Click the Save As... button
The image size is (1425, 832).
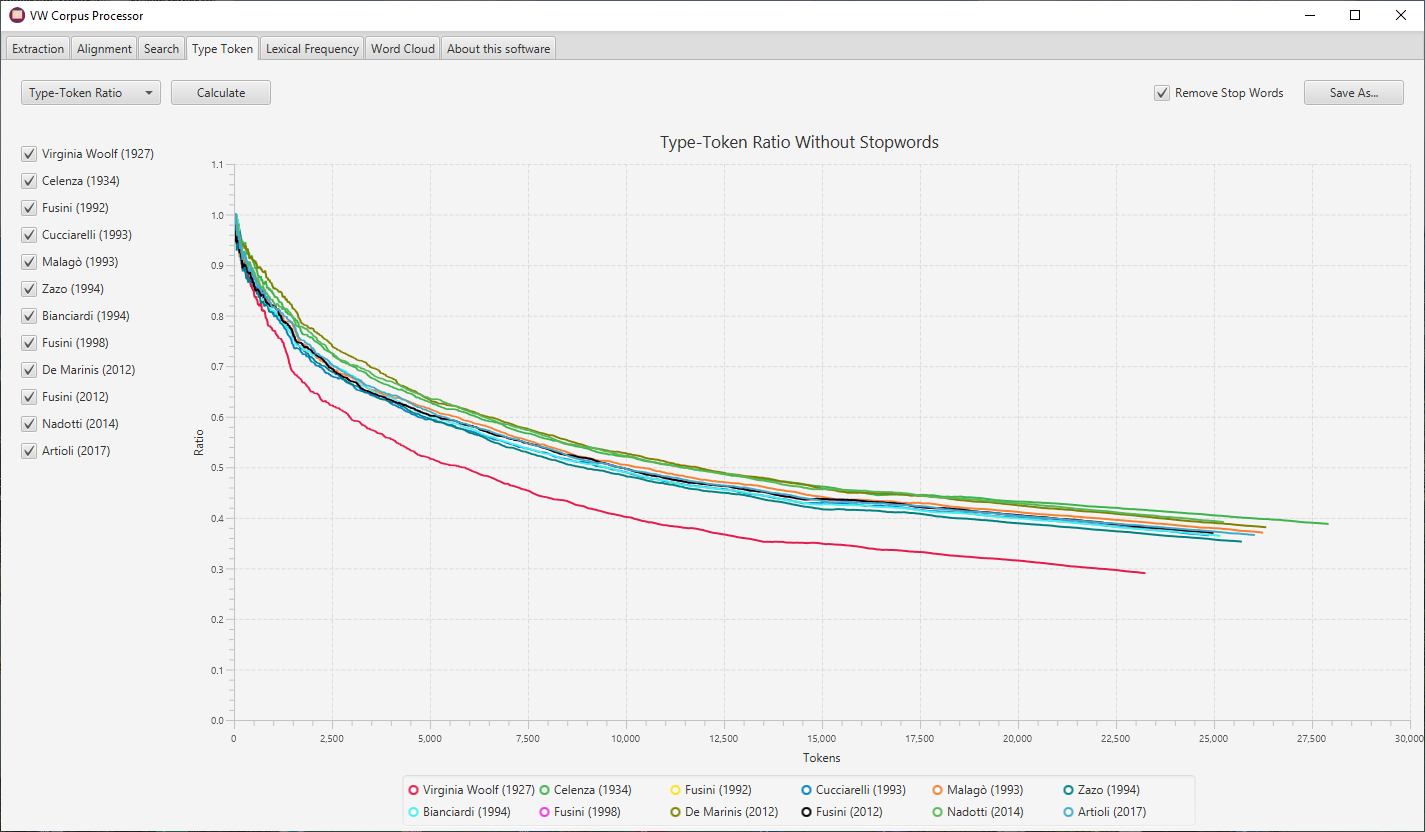click(1354, 93)
